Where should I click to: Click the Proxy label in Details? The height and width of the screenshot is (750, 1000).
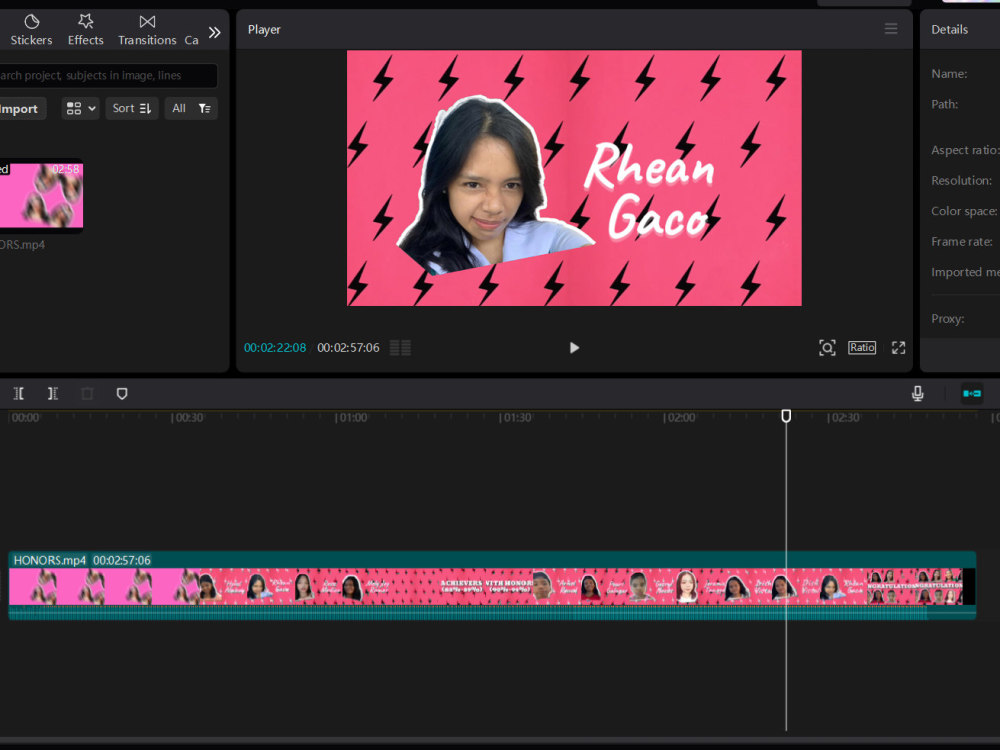point(948,319)
